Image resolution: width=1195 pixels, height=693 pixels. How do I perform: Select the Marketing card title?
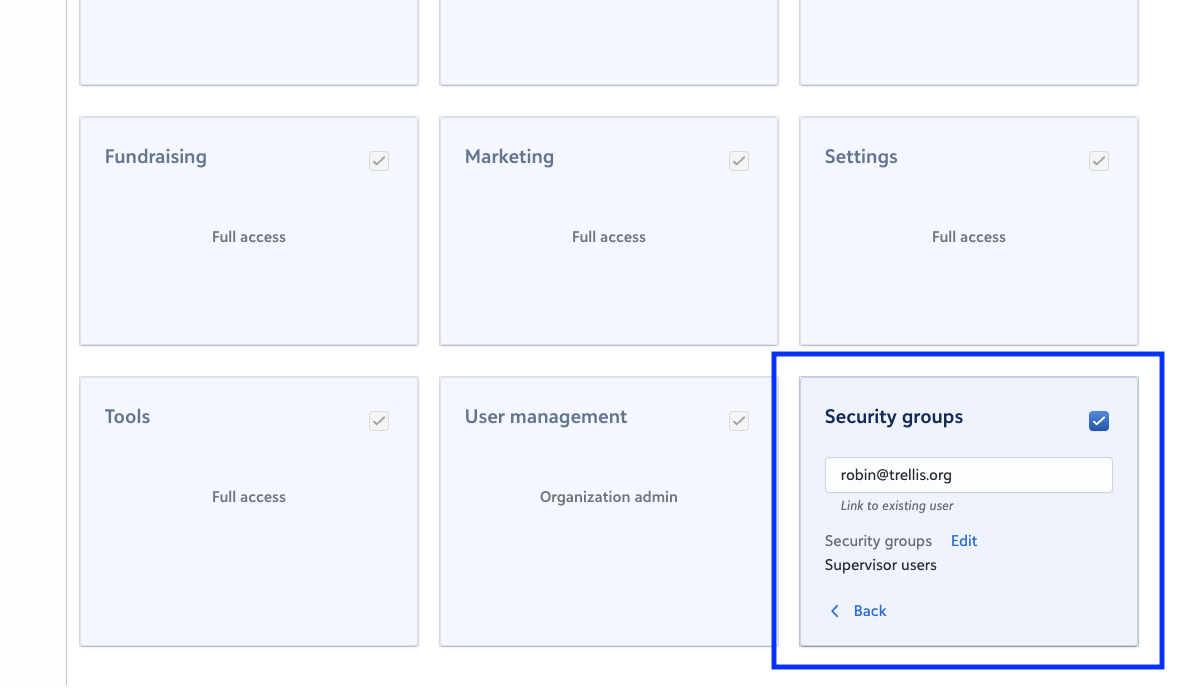pos(509,157)
